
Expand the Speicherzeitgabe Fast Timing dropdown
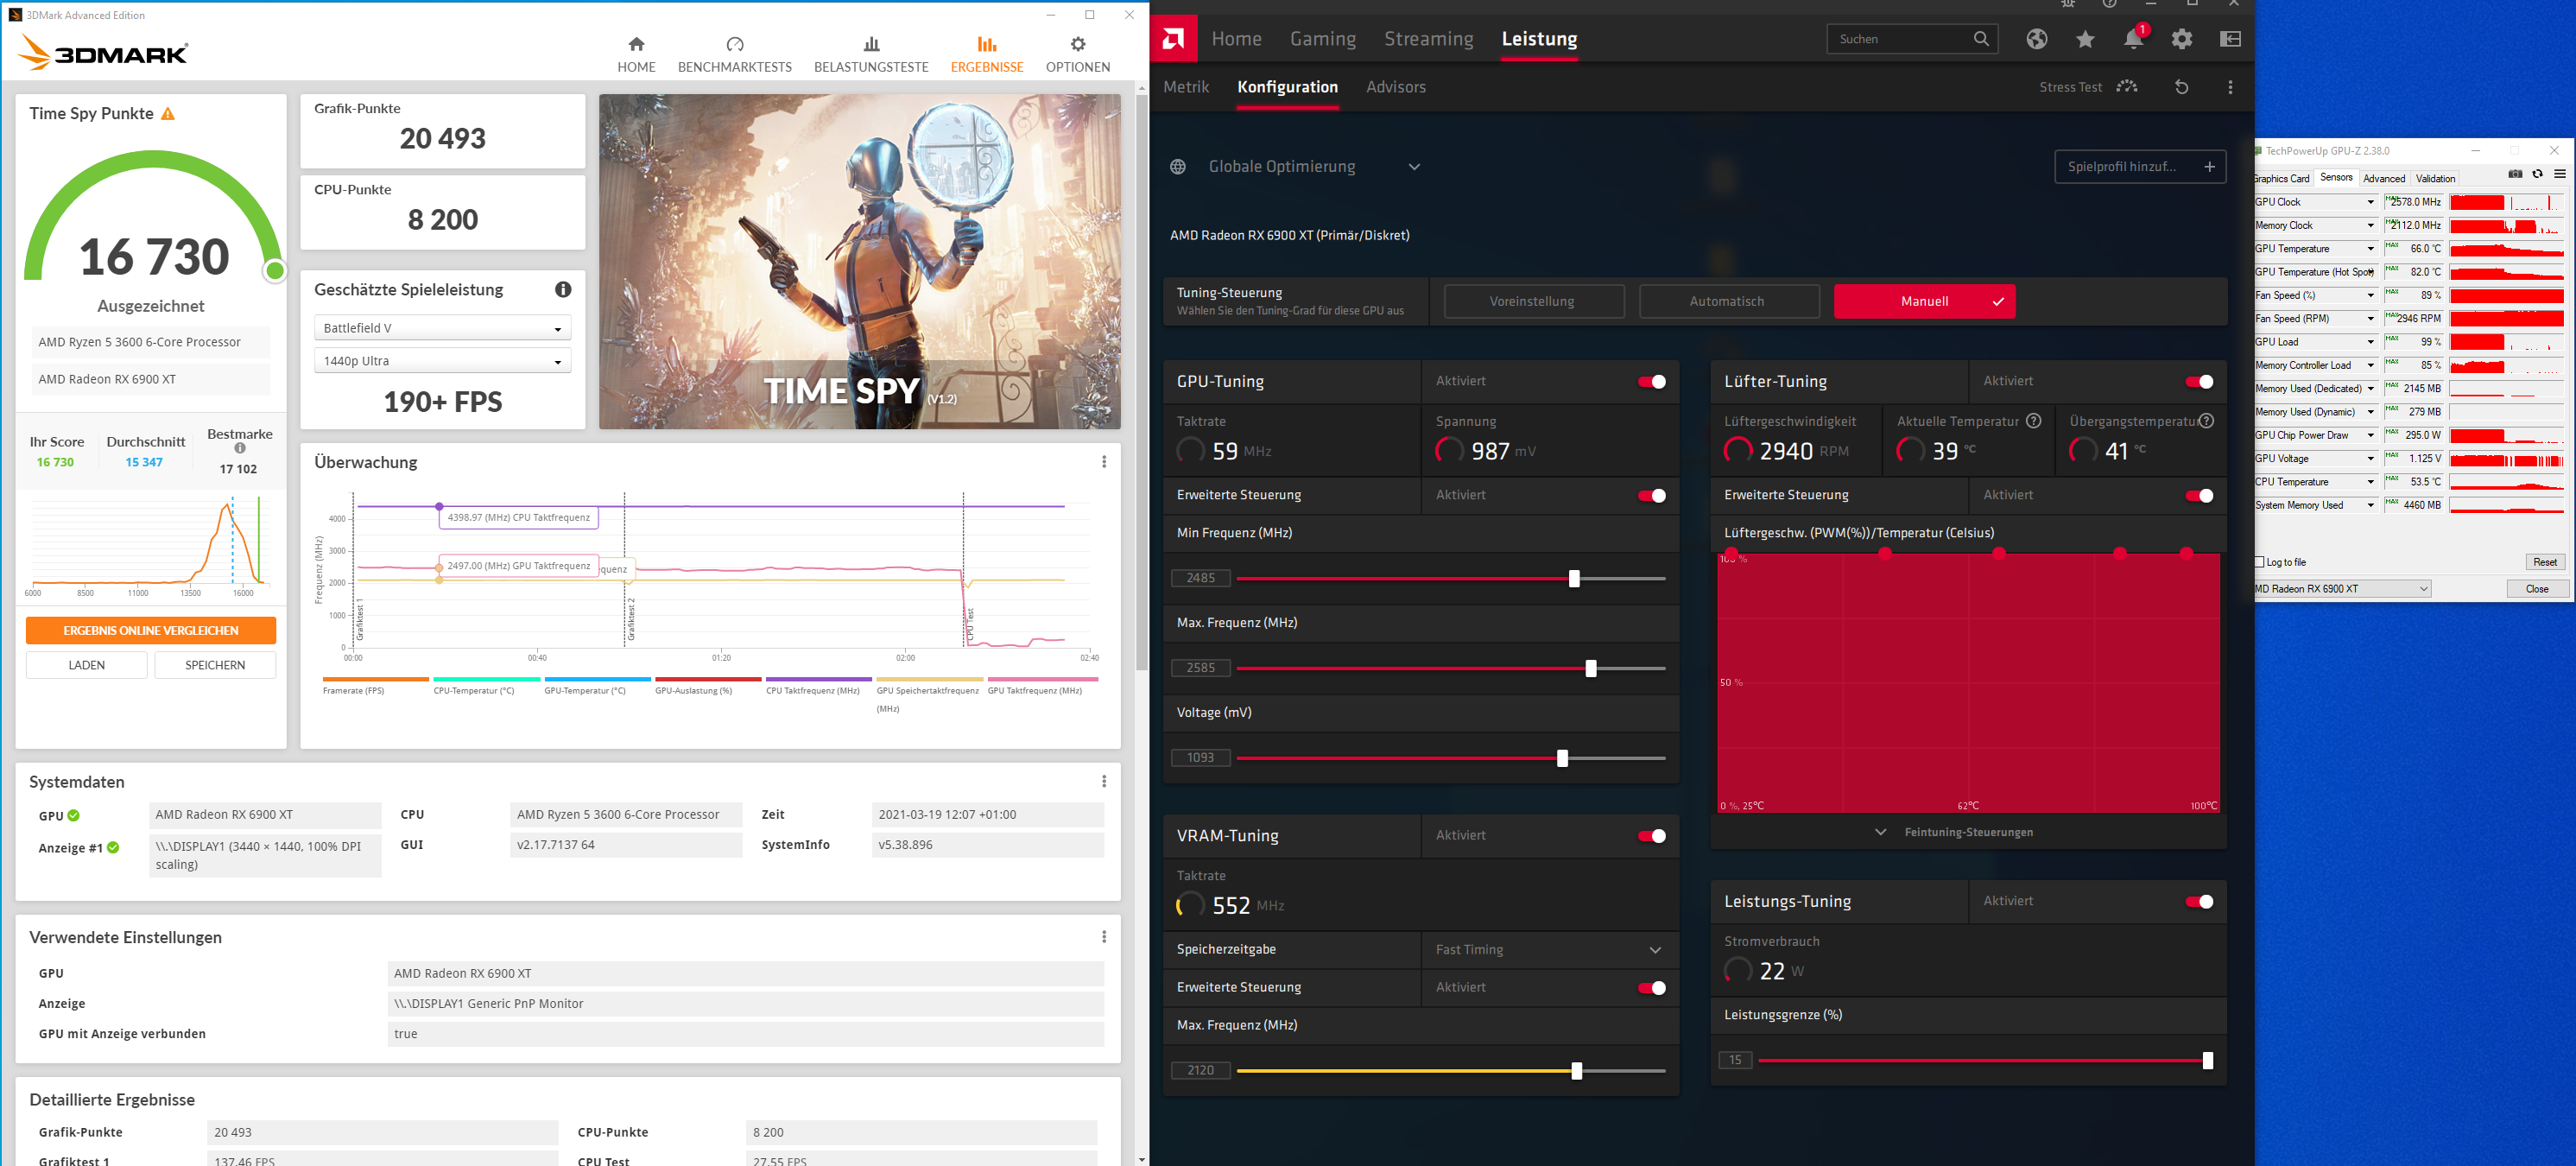[x=1548, y=950]
